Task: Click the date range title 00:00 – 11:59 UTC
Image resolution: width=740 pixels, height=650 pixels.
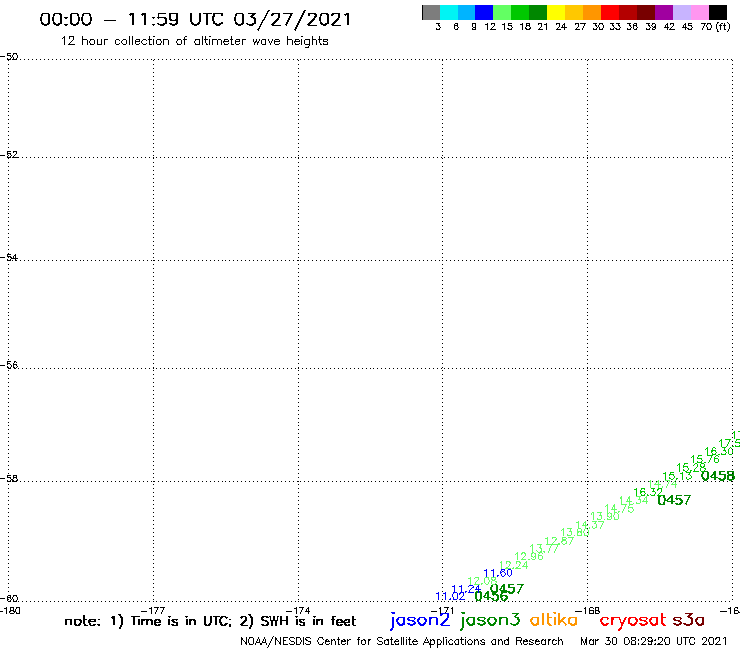Action: (195, 19)
